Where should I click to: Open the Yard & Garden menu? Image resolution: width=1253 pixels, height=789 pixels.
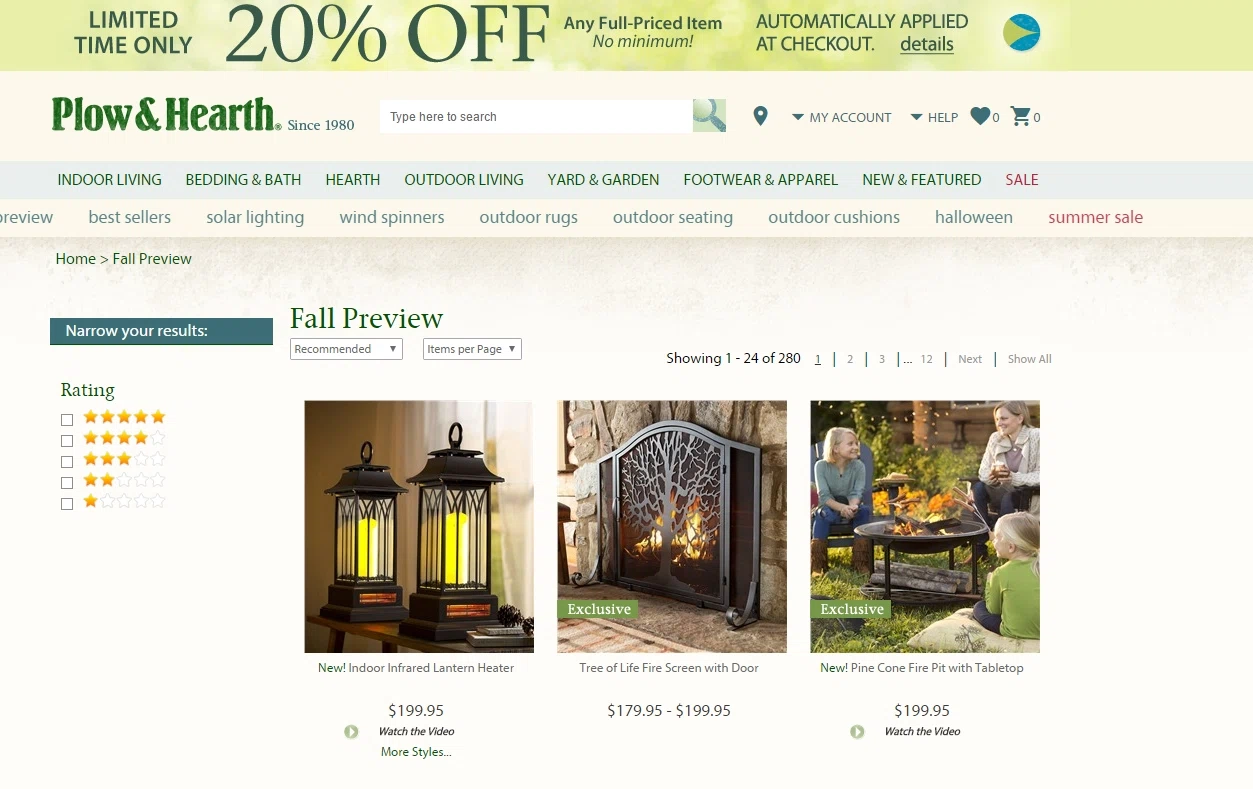pyautogui.click(x=603, y=180)
